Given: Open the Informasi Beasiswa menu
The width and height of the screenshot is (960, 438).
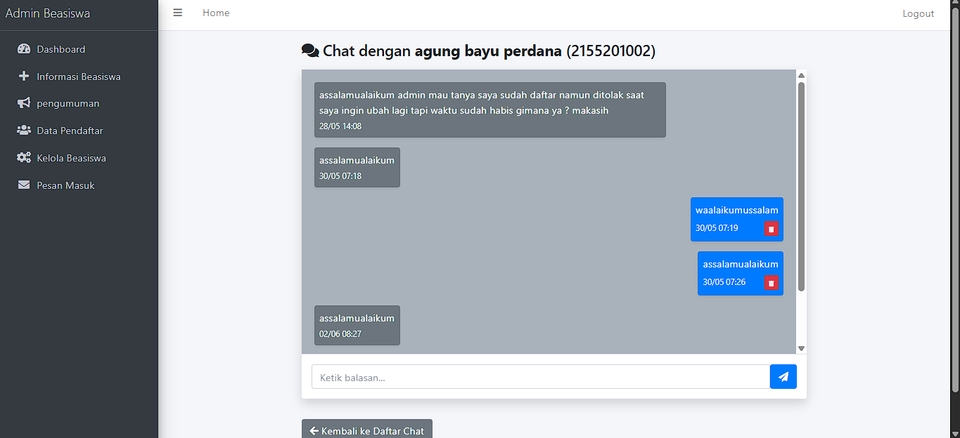Looking at the screenshot, I should (x=79, y=76).
